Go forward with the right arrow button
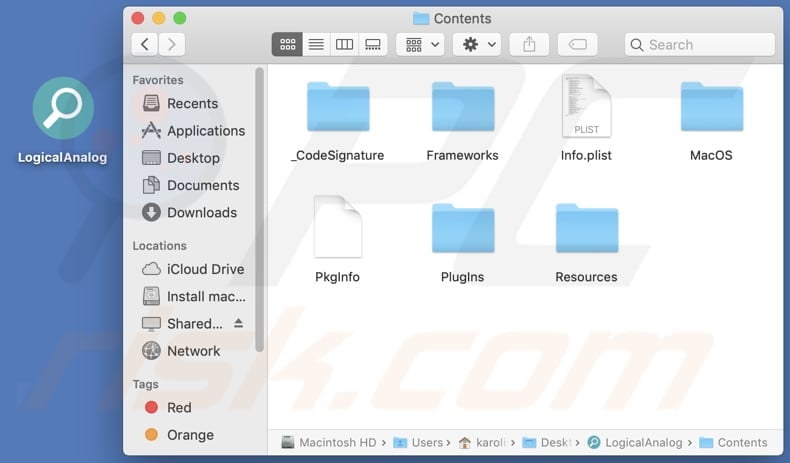 (x=172, y=45)
